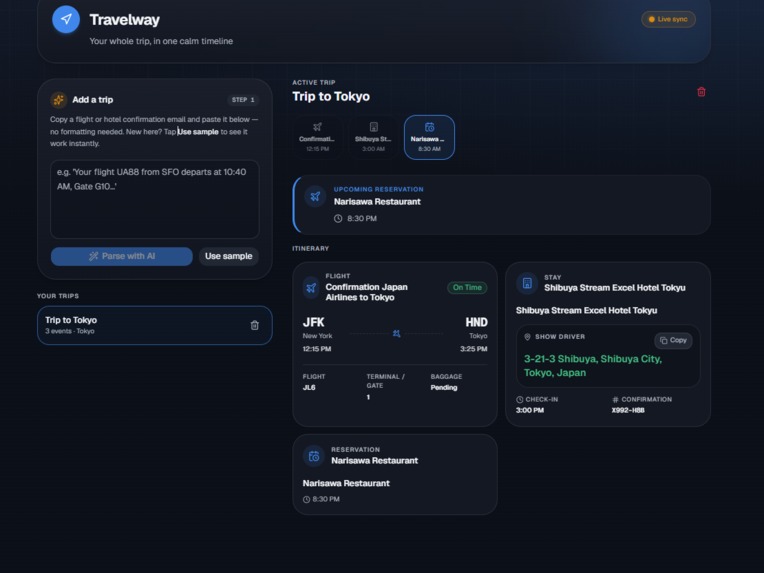Click the JFK departure airport code
The image size is (764, 573).
click(x=313, y=323)
